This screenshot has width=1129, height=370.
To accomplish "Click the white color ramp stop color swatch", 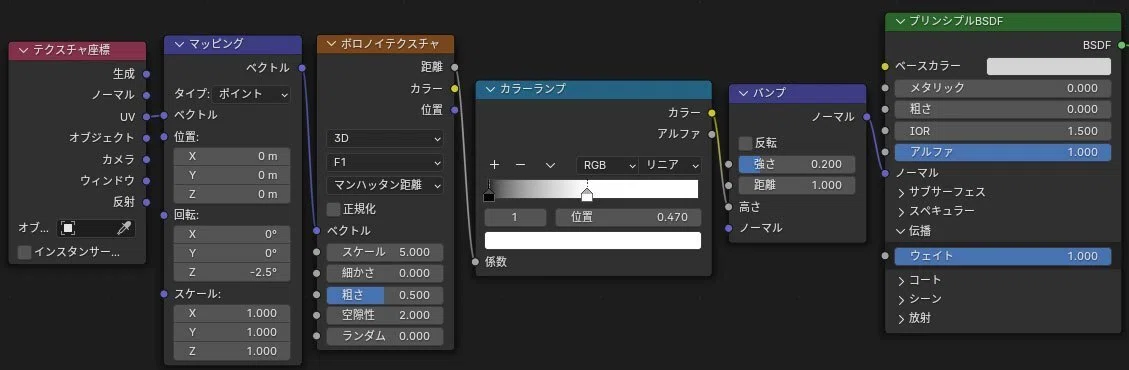I will [x=593, y=240].
